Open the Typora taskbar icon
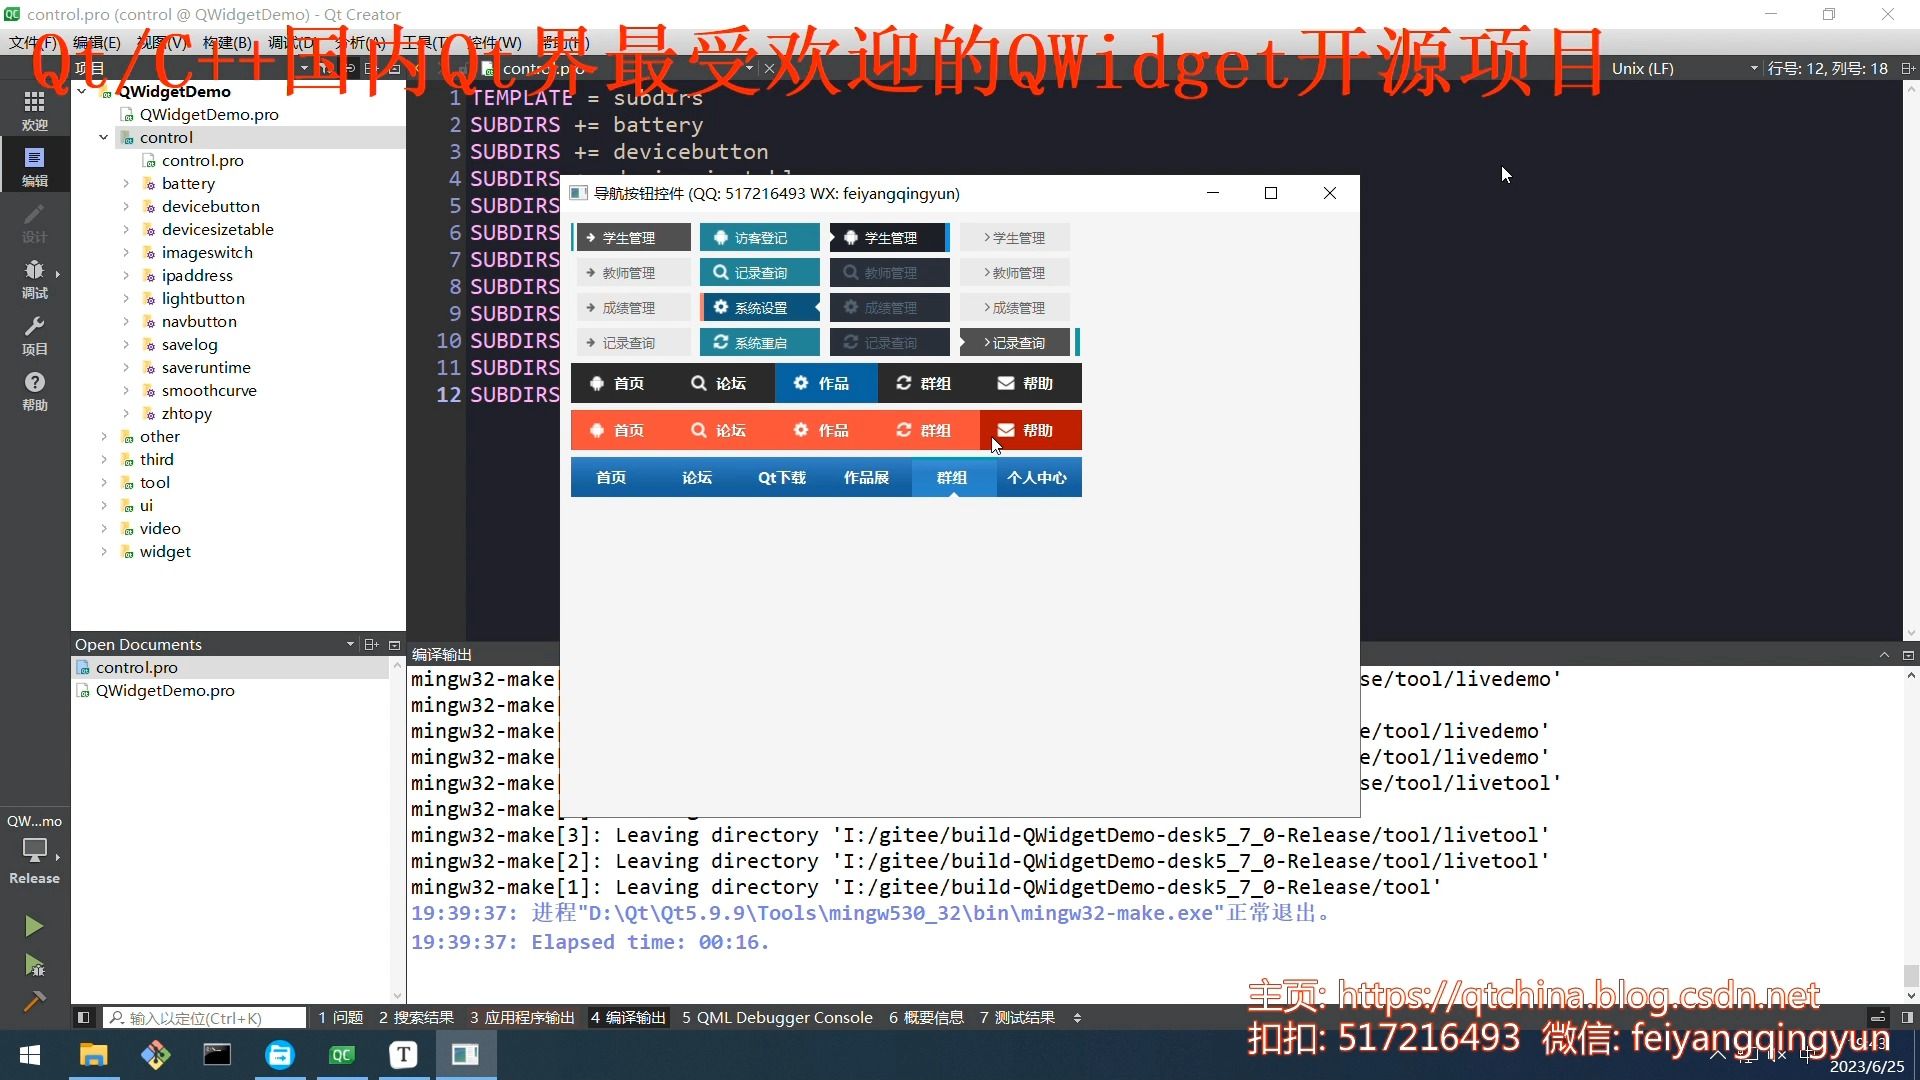 click(404, 1055)
